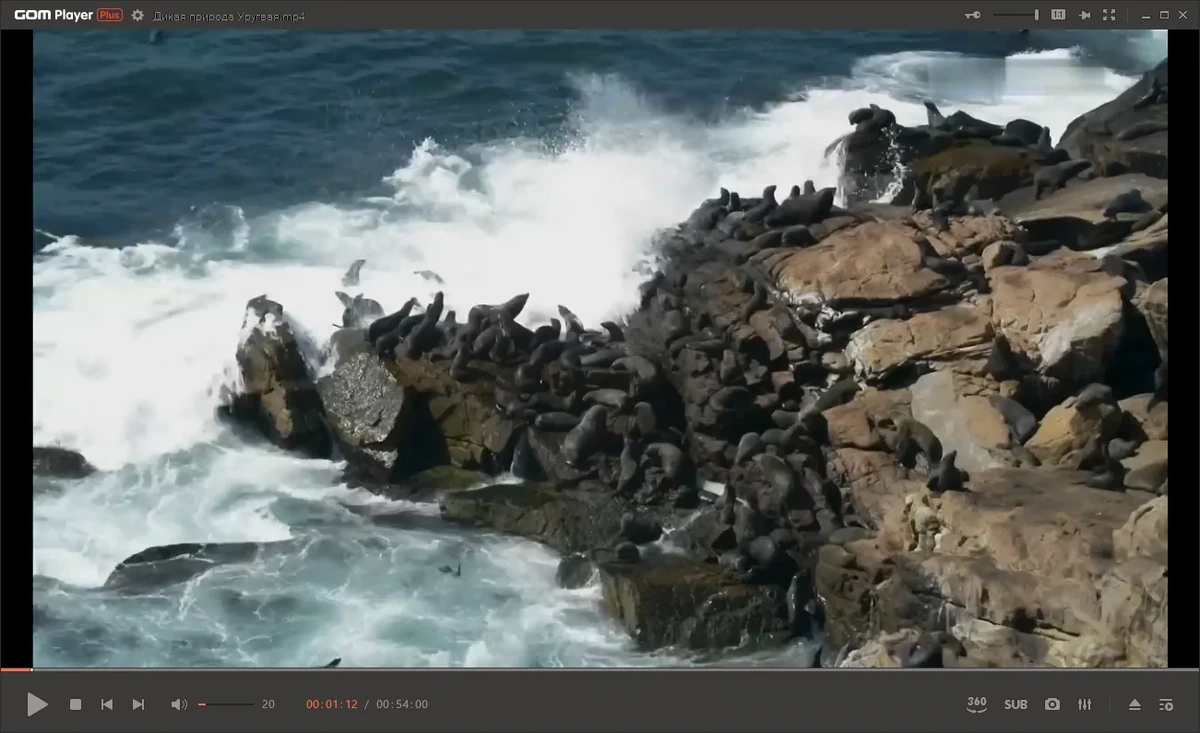Click the key lock icon in title bar

(x=972, y=15)
